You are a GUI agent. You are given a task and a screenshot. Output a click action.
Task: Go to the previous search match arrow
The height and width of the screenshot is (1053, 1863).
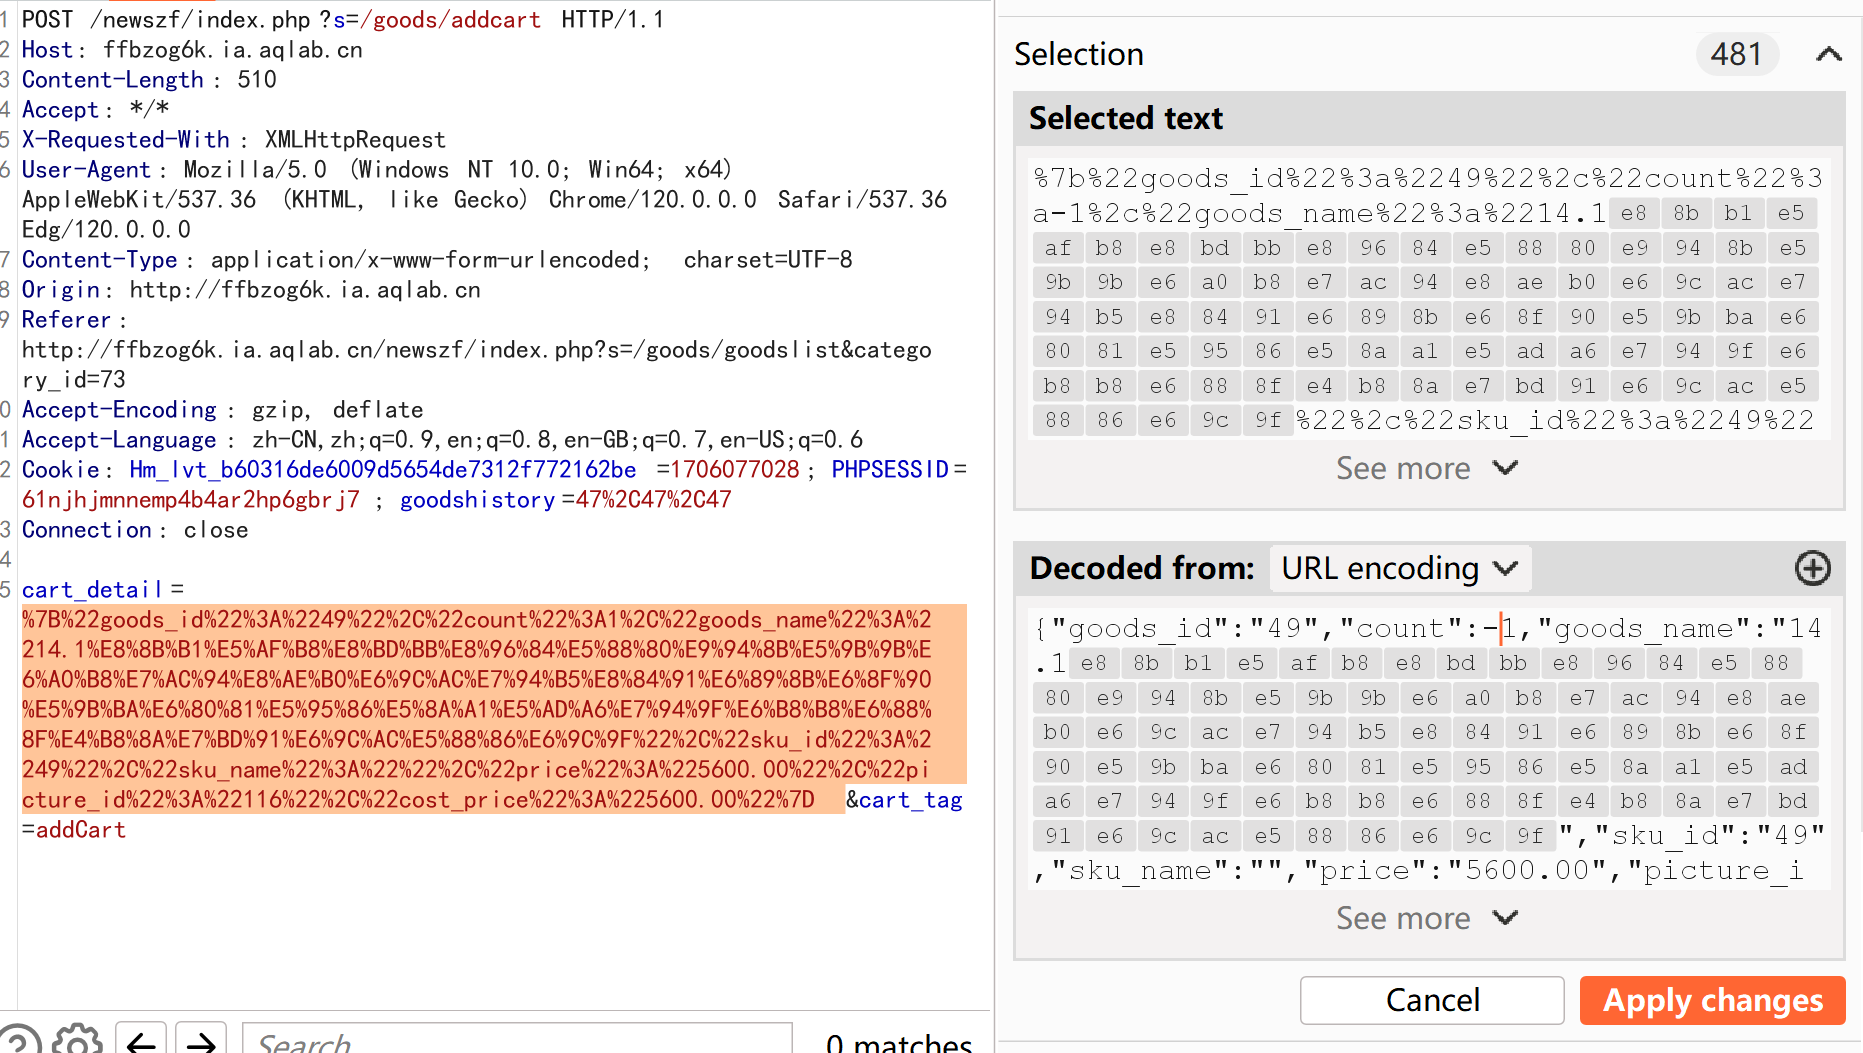click(141, 1040)
